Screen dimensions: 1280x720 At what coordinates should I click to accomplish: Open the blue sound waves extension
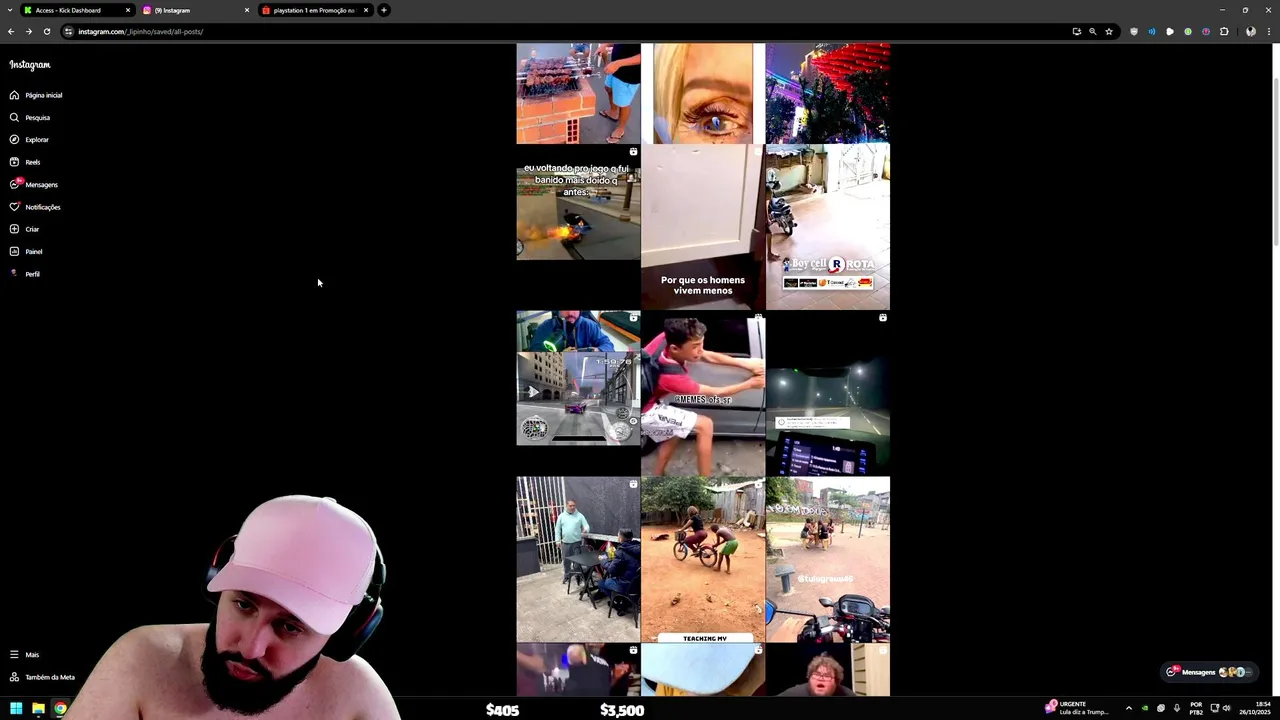1151,31
